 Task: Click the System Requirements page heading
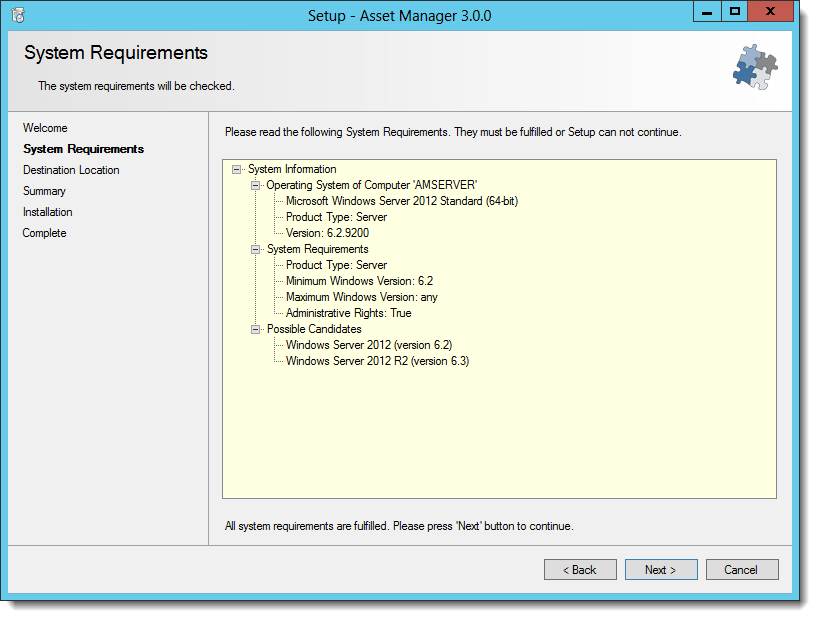click(x=116, y=53)
